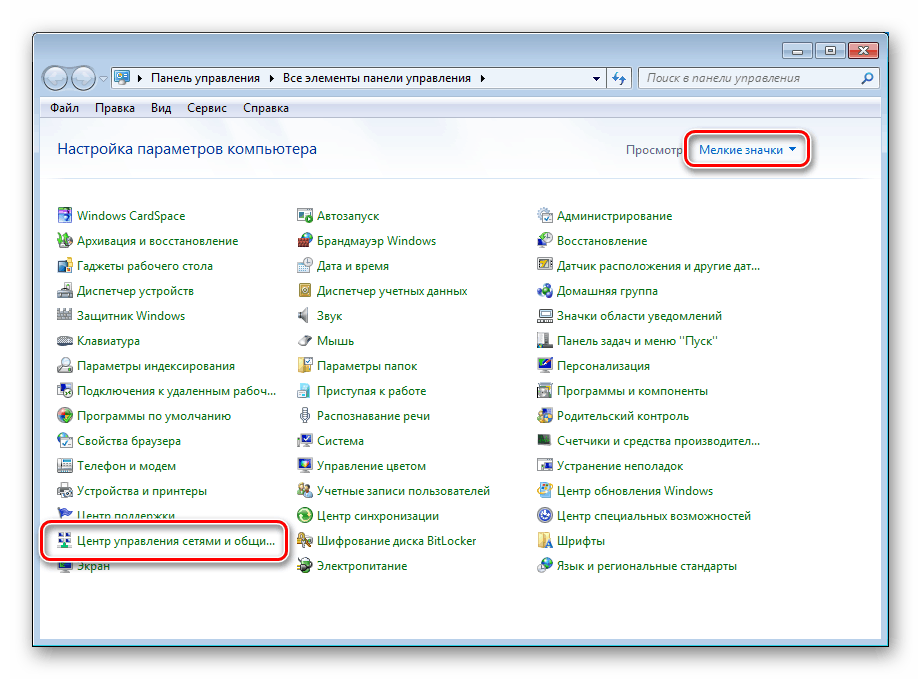Open the Параметры папок icon

(x=304, y=365)
